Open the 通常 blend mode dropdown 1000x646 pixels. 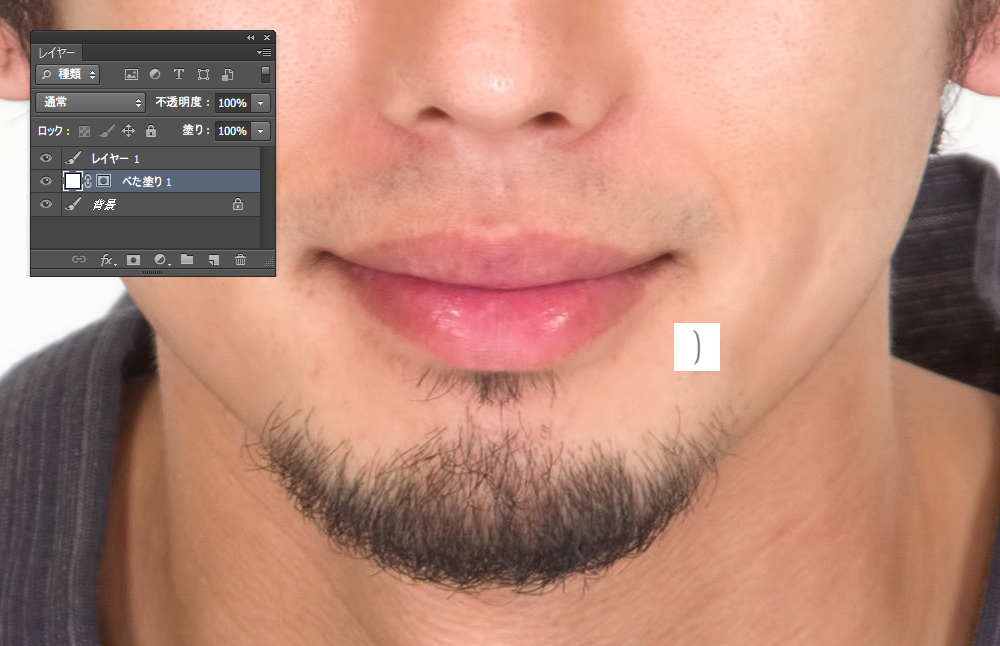(91, 102)
